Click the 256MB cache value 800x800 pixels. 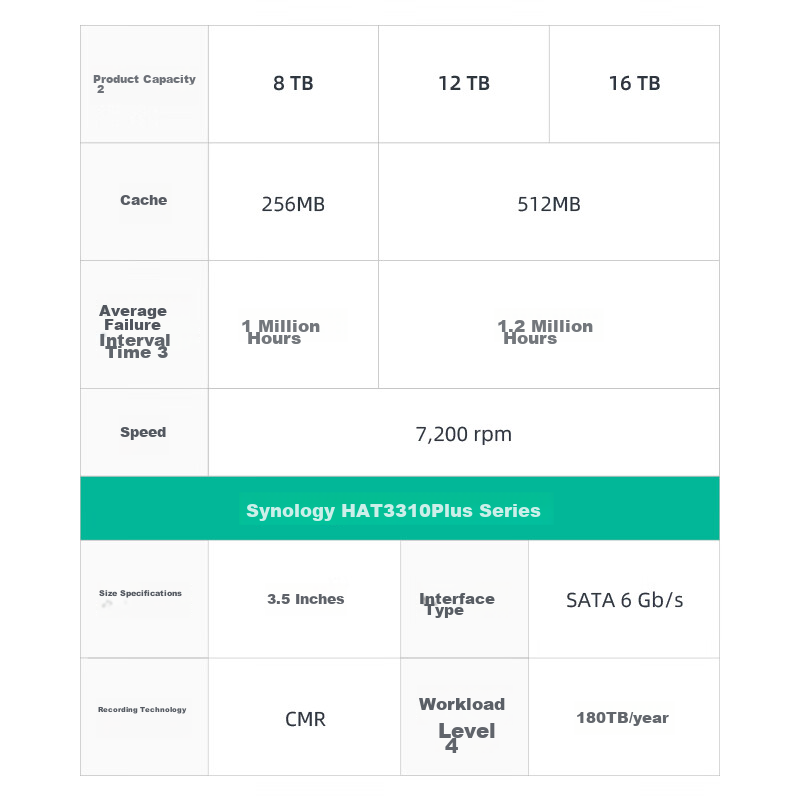(293, 204)
